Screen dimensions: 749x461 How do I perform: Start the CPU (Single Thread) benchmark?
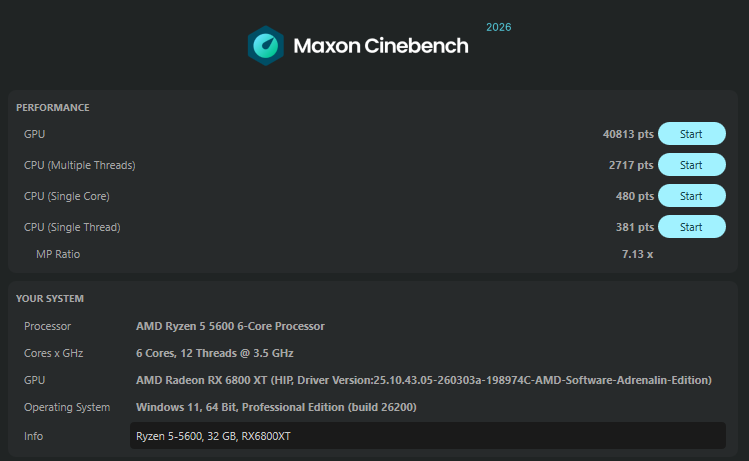(x=692, y=227)
